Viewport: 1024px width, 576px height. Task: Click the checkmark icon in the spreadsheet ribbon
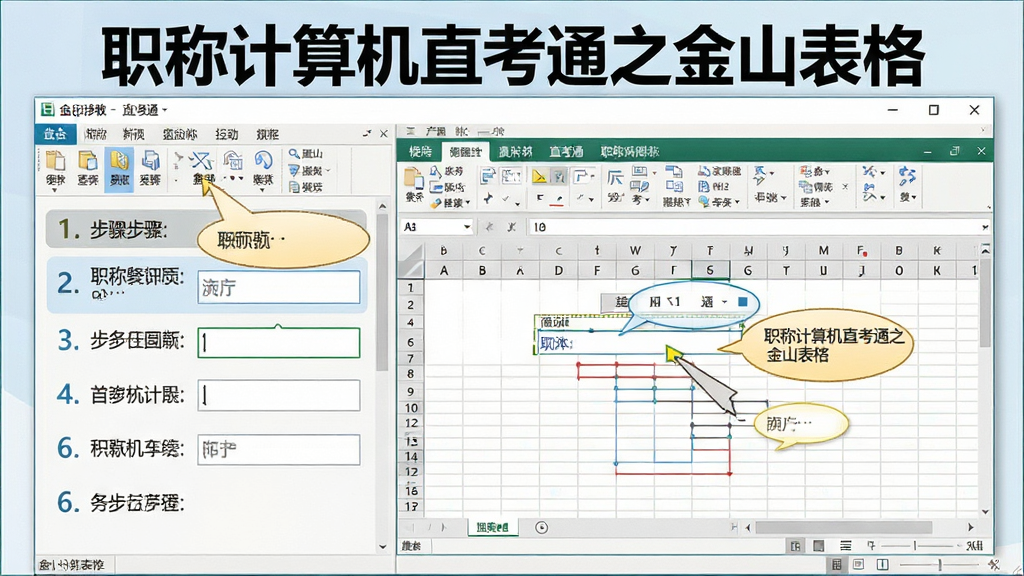click(505, 199)
